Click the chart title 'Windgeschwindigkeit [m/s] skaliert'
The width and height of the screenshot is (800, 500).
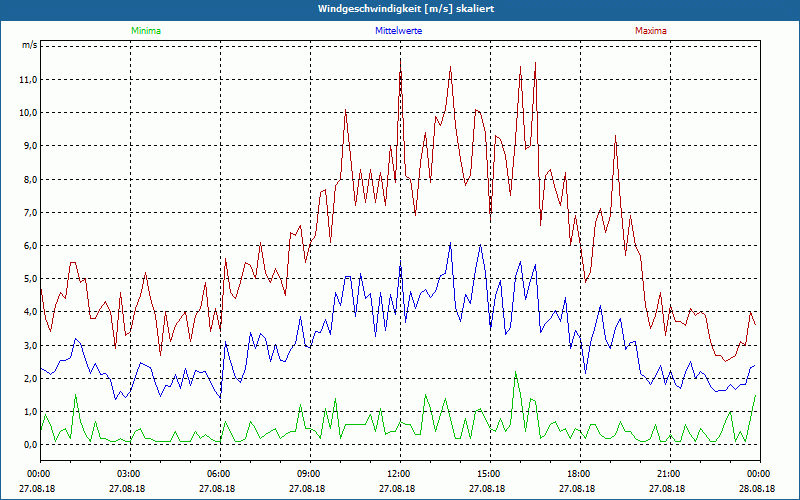[x=406, y=9]
